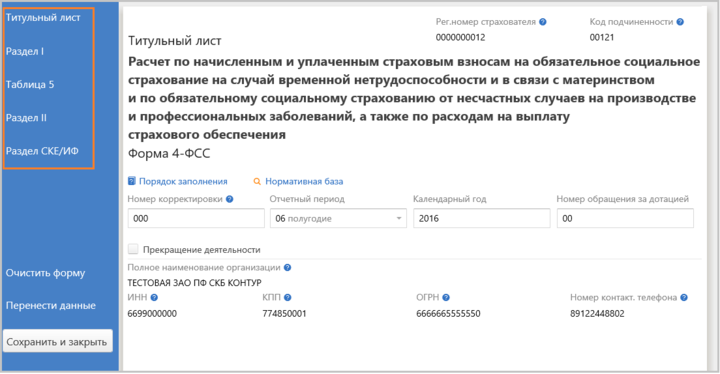Open help icon beside КПП
The image size is (720, 374).
click(287, 297)
